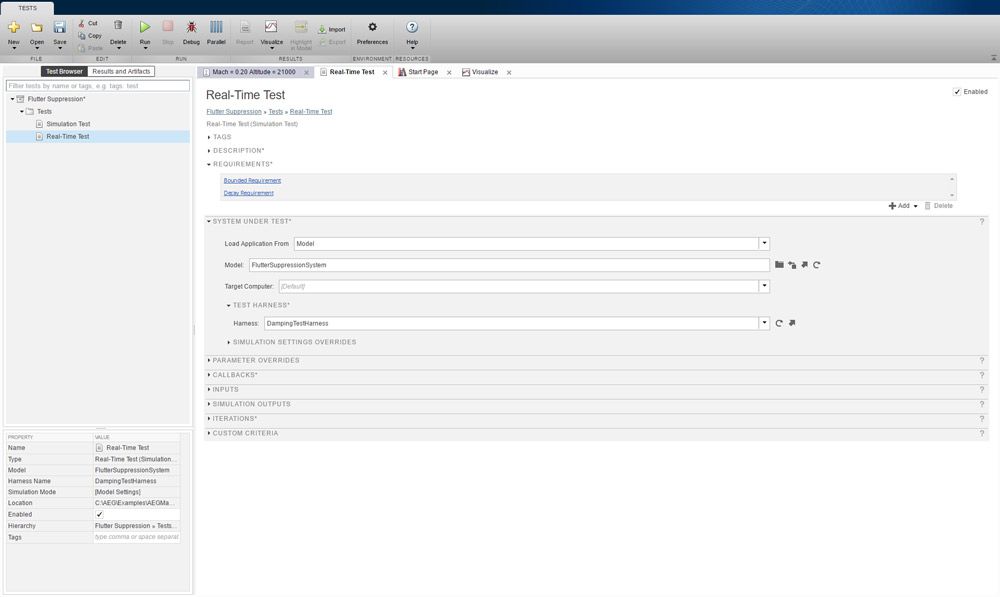Open the Visualize tool
Screen dimensions: 1000x597
pos(270,29)
